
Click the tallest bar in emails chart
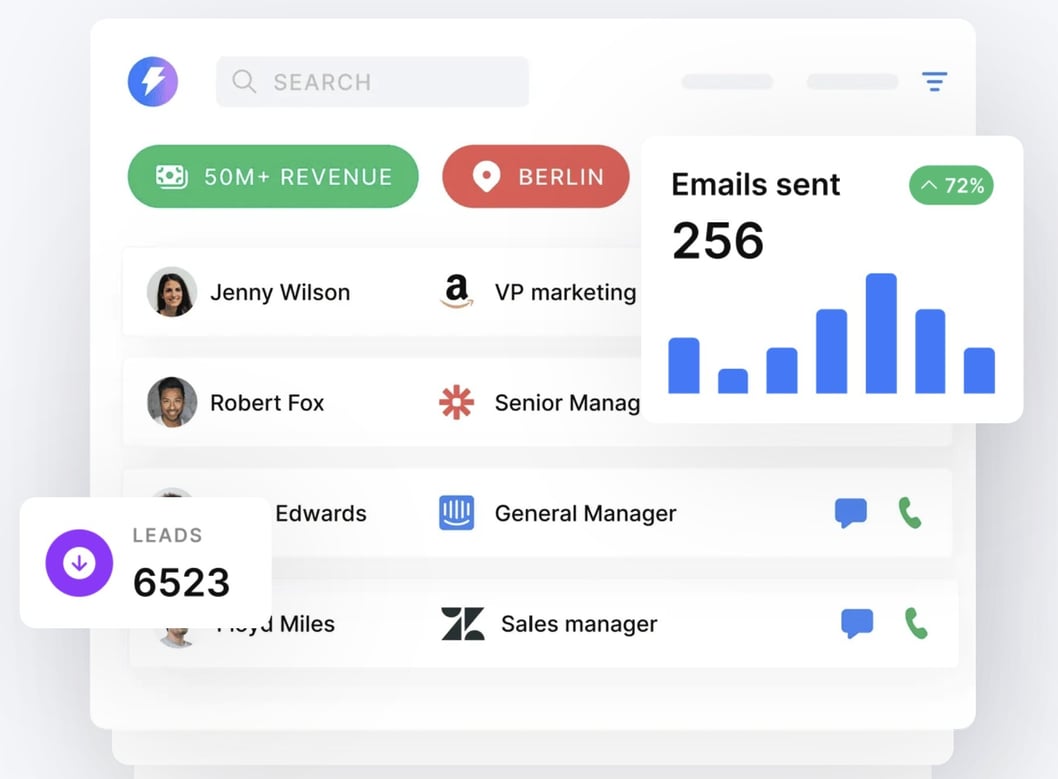coord(881,333)
